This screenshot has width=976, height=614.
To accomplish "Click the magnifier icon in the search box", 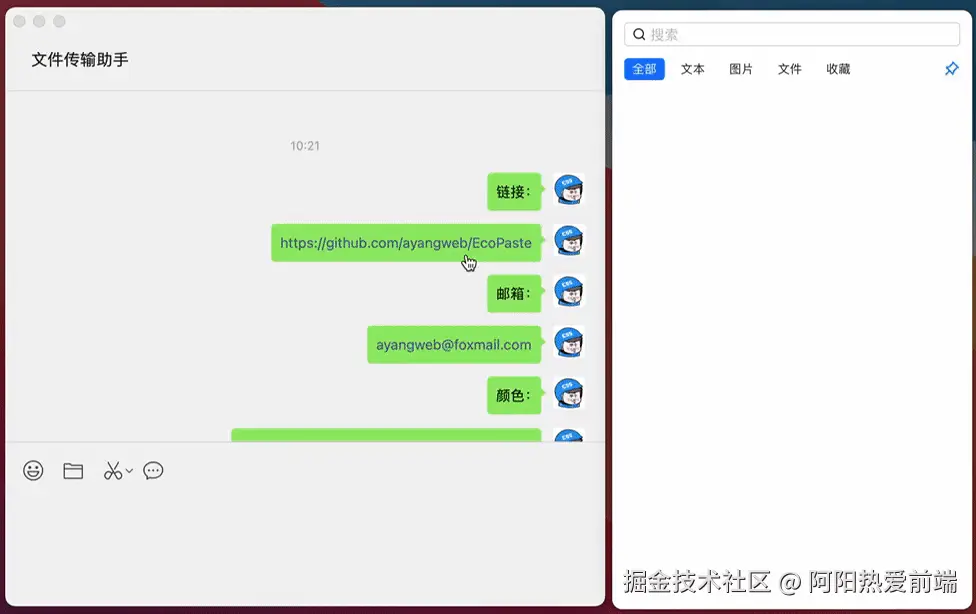I will pyautogui.click(x=639, y=34).
